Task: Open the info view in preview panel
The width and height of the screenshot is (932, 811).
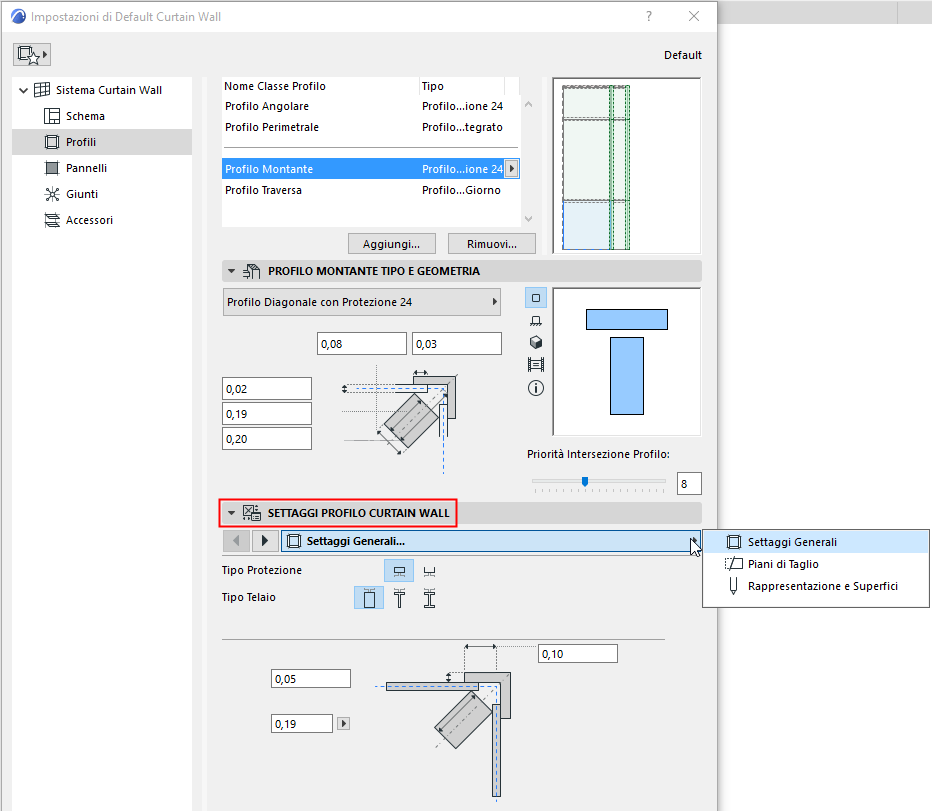Action: coord(536,388)
